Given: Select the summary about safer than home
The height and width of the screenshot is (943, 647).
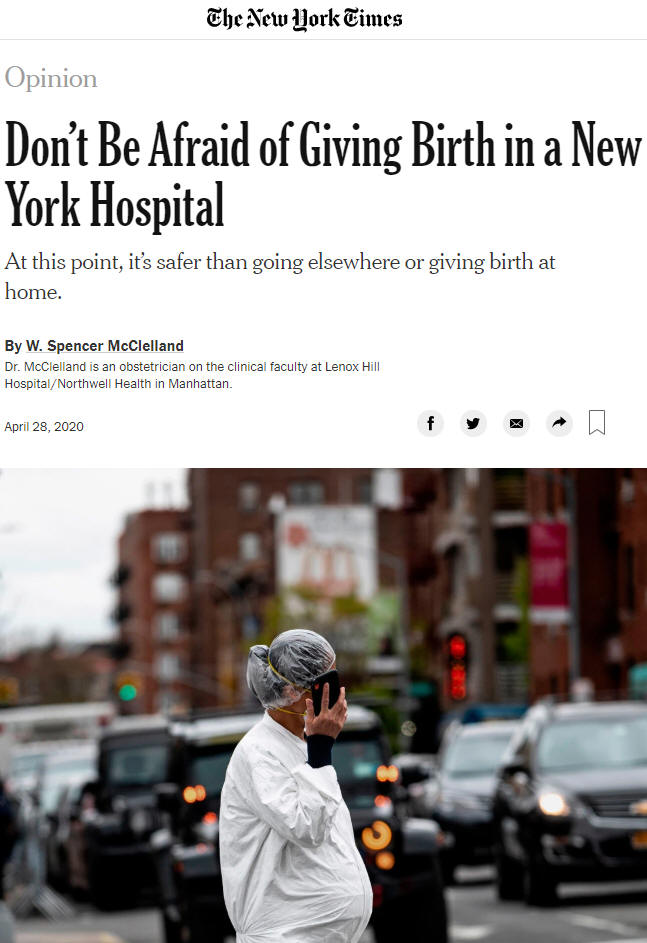Looking at the screenshot, I should pyautogui.click(x=280, y=276).
